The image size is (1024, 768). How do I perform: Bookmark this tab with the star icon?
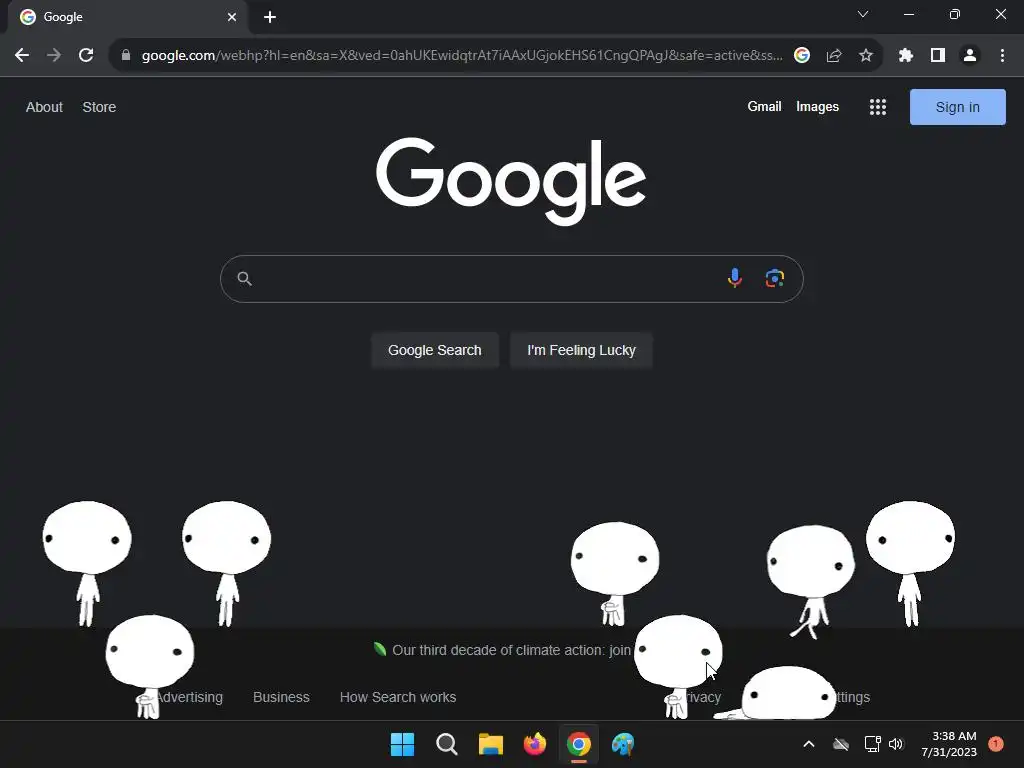866,56
